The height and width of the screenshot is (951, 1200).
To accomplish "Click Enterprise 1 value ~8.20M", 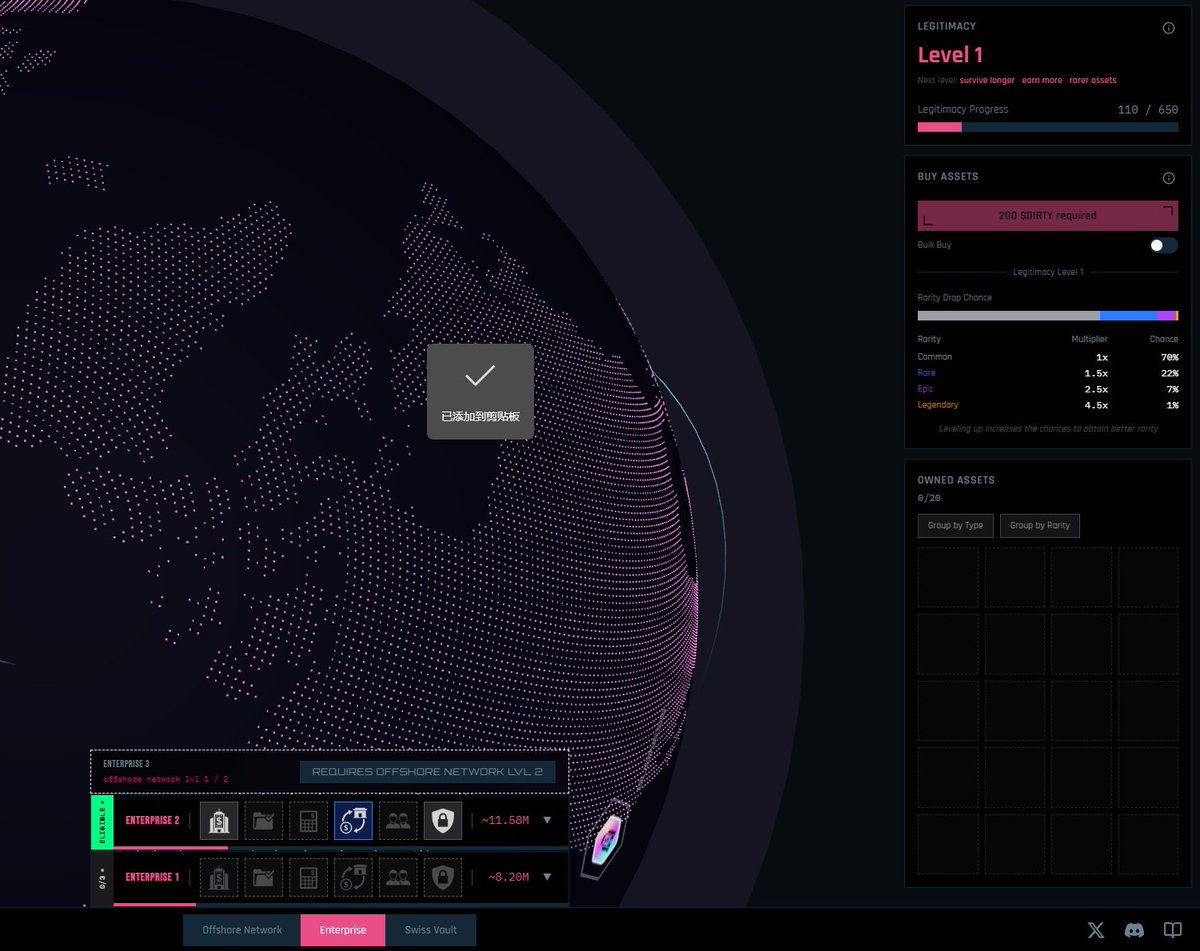I will click(x=508, y=877).
